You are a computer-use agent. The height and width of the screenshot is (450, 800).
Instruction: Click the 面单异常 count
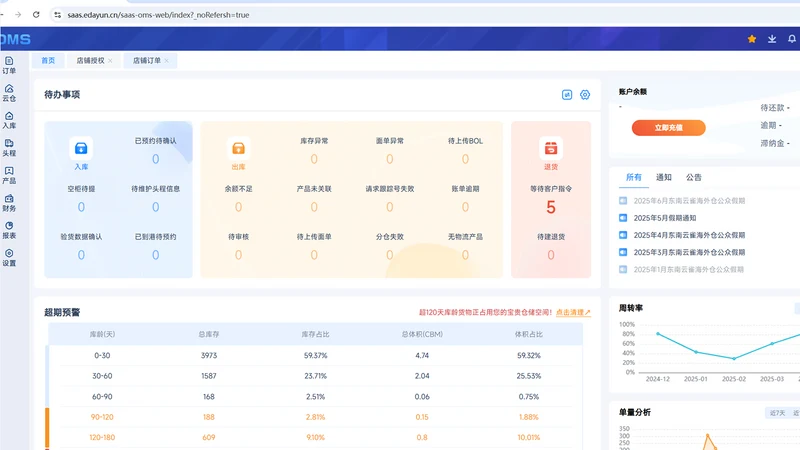[390, 159]
